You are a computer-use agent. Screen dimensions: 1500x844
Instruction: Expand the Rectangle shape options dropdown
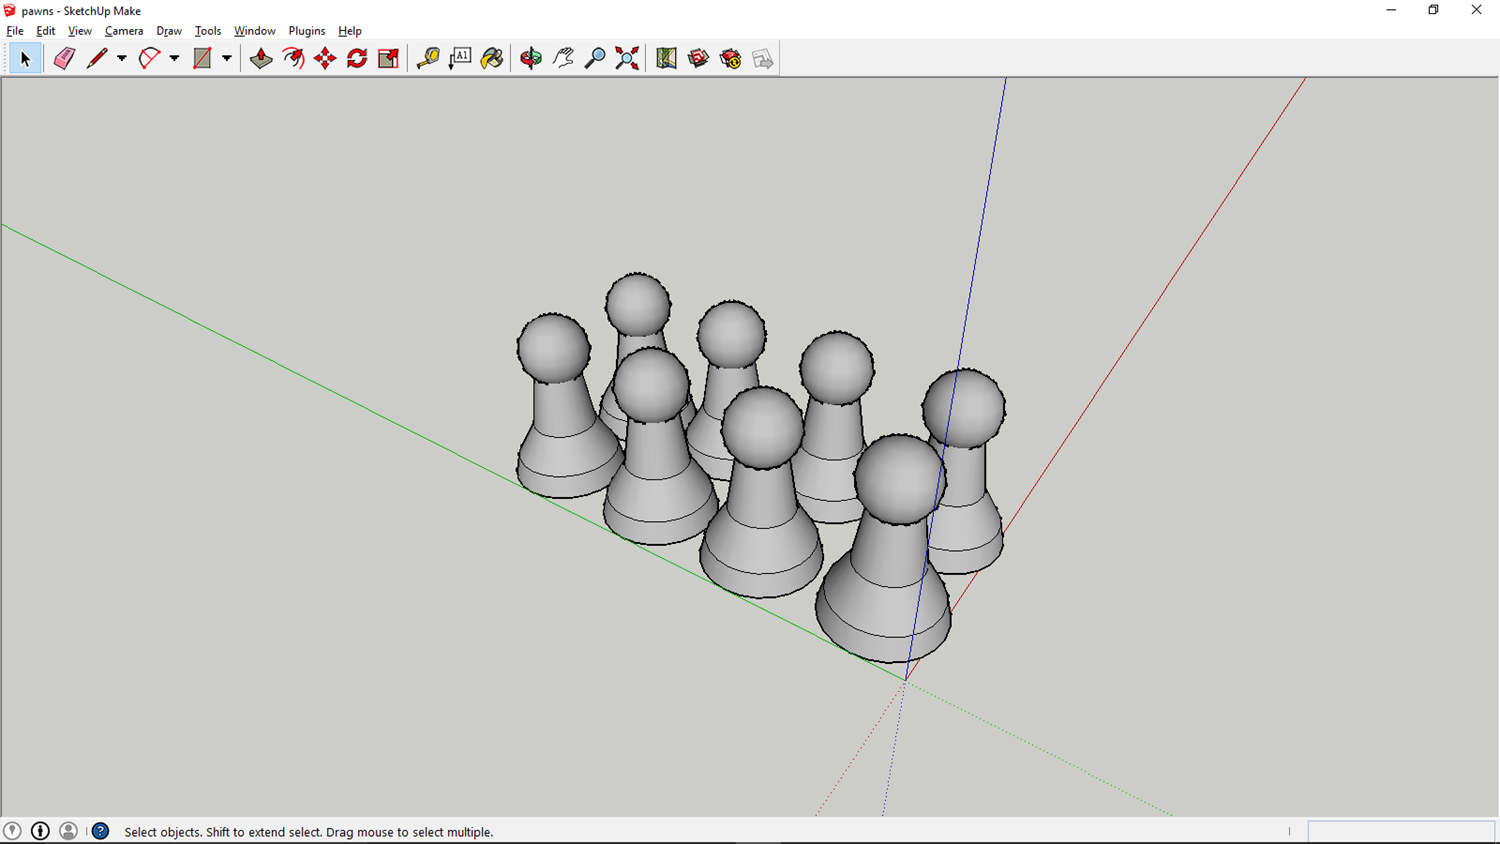point(226,58)
